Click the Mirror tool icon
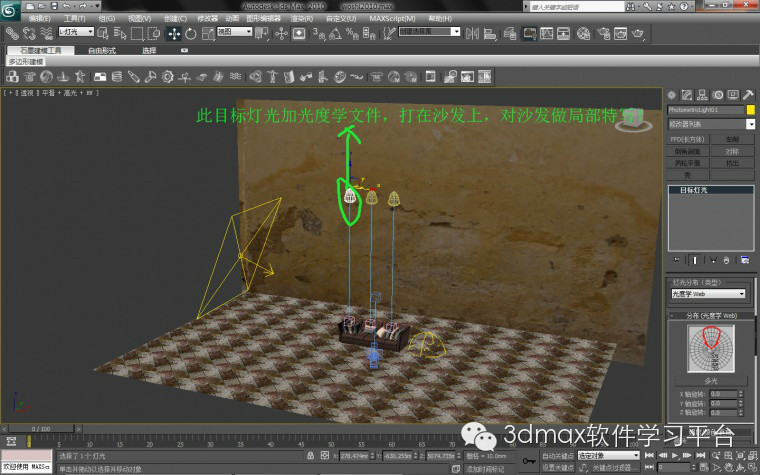 (472, 33)
